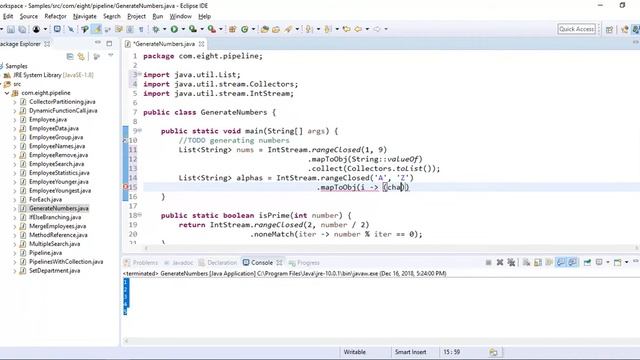The height and width of the screenshot is (360, 640).
Task: Expand the CollectorPartitioning.java tree node
Action: (15, 102)
